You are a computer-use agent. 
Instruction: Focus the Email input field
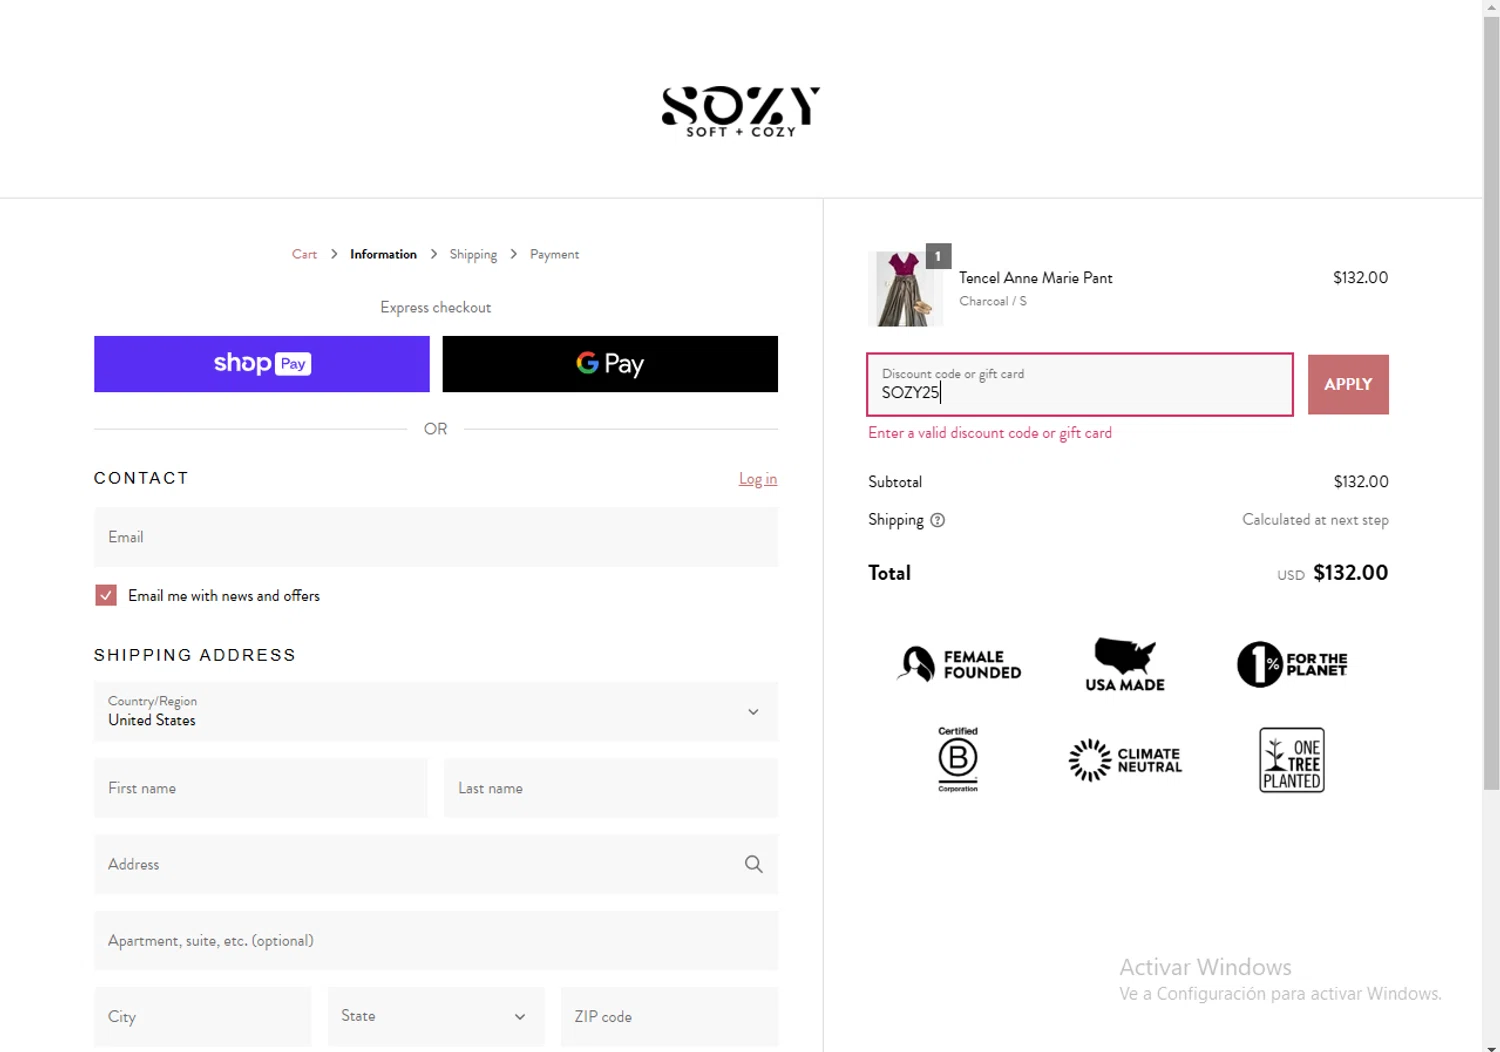tap(436, 537)
